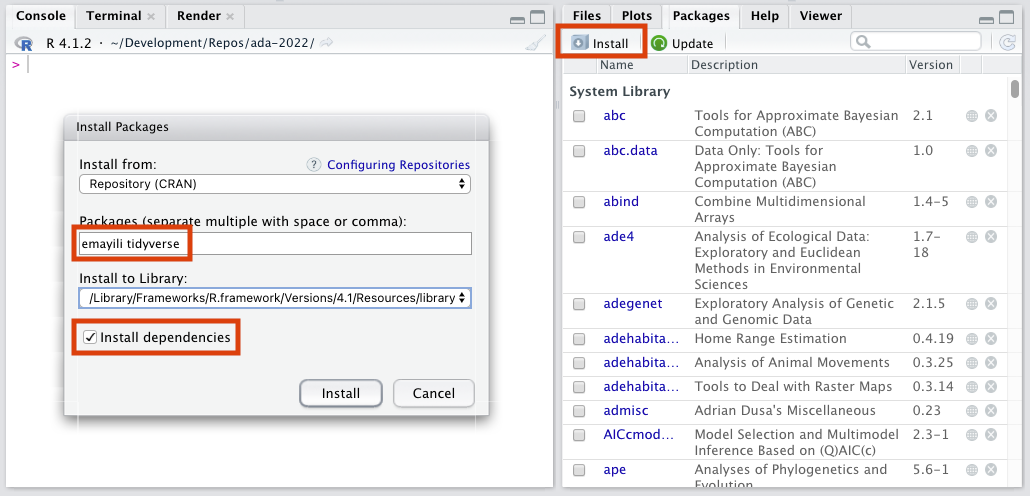Uncheck the Install dependencies checkbox

pos(90,338)
